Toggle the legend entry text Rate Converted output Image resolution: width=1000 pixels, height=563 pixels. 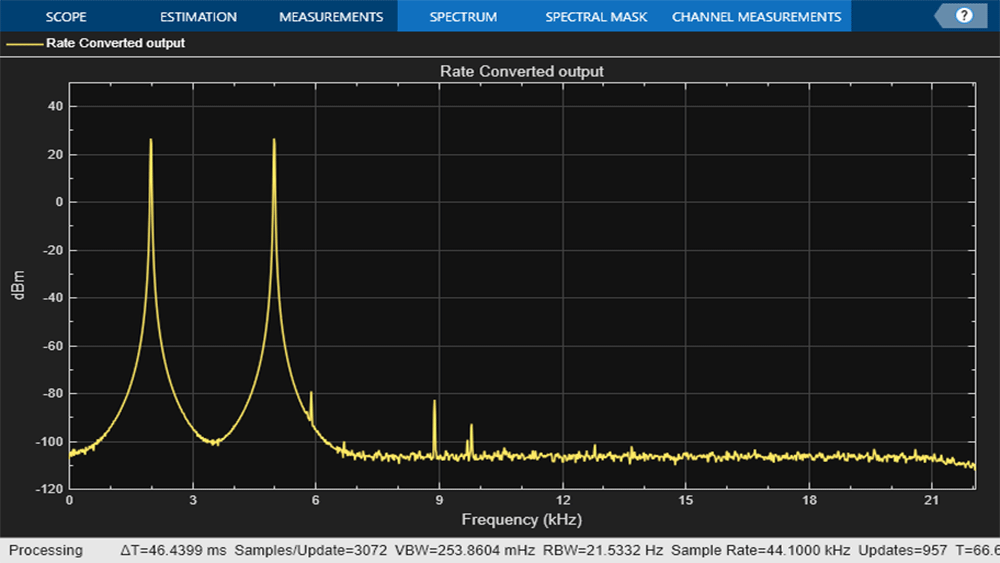point(115,44)
